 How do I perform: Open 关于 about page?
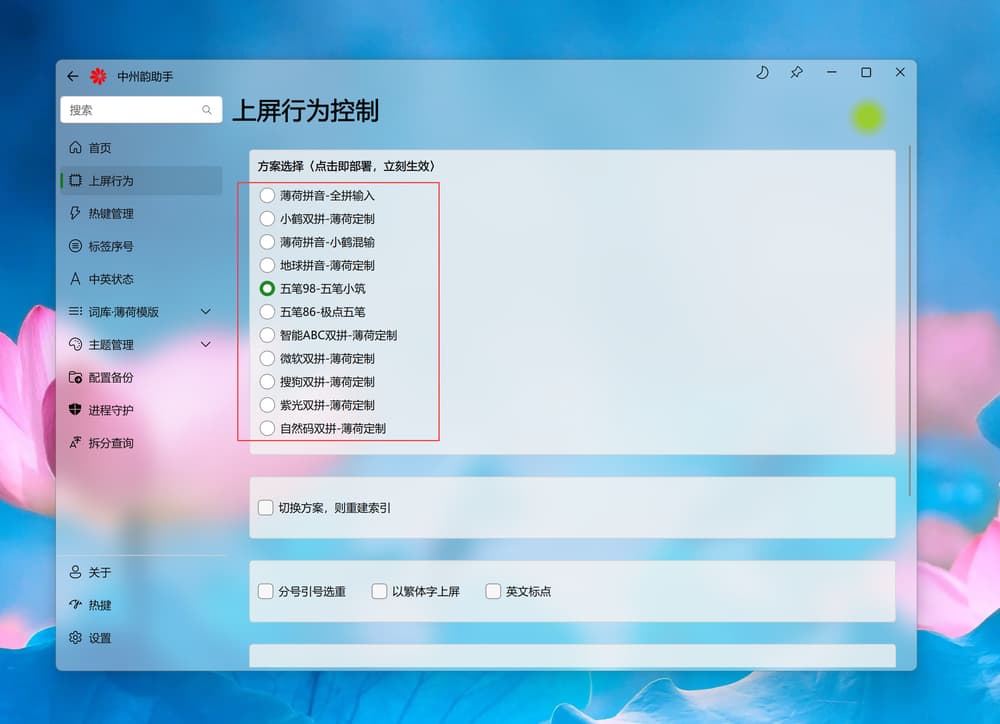pos(99,573)
